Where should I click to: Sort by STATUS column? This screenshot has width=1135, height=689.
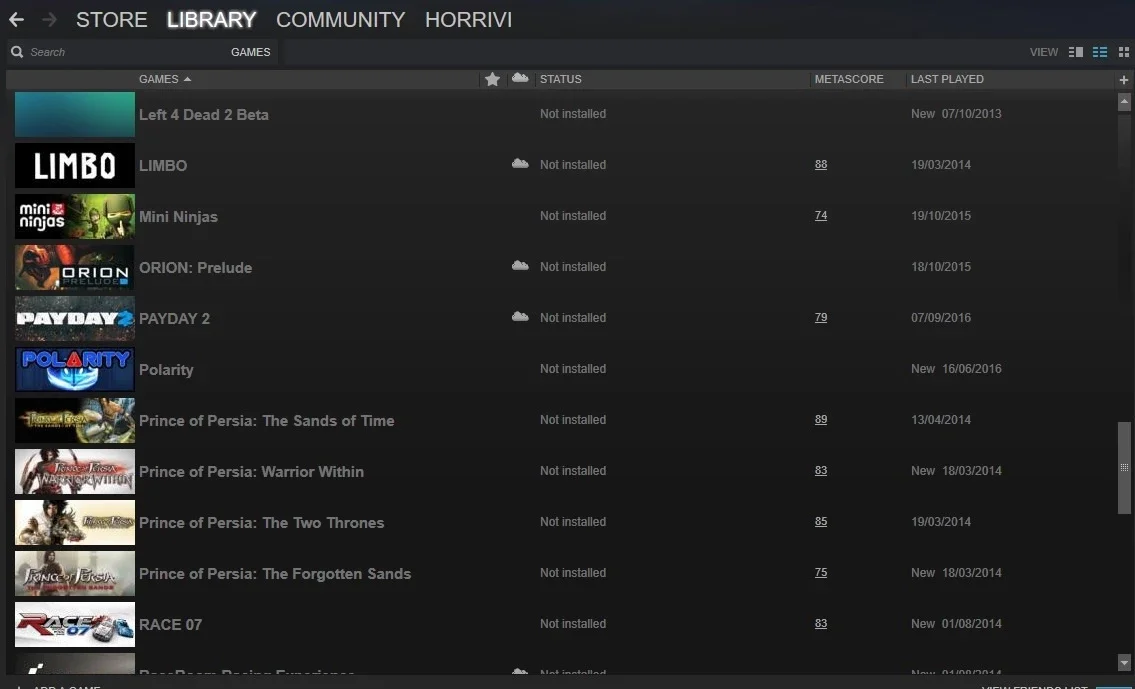point(560,79)
